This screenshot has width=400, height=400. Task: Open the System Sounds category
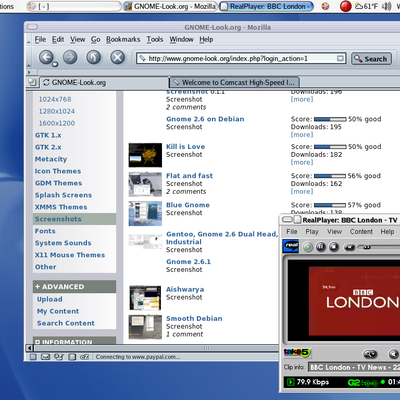click(63, 243)
